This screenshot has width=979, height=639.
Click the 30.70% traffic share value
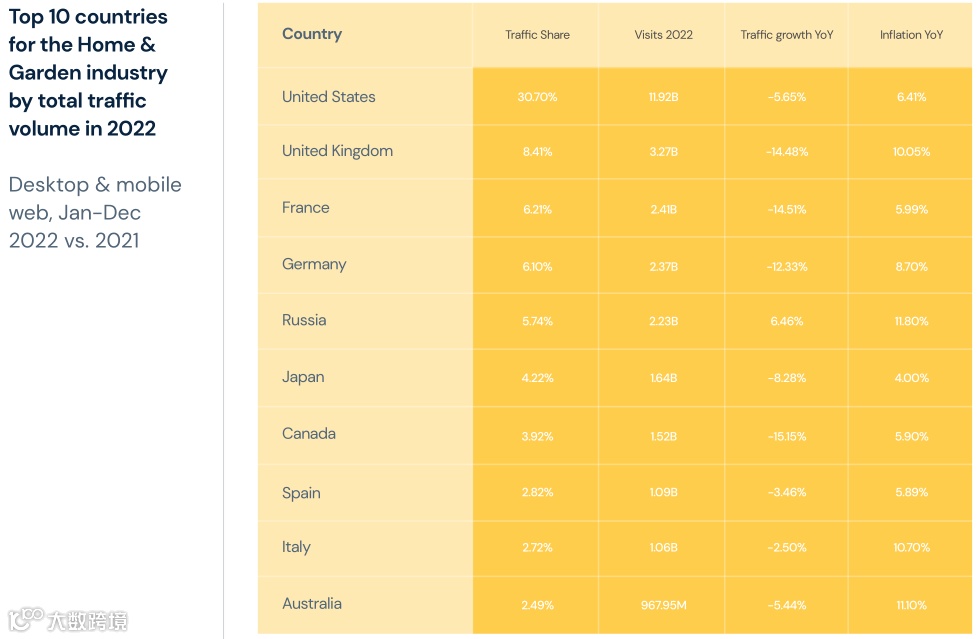537,97
